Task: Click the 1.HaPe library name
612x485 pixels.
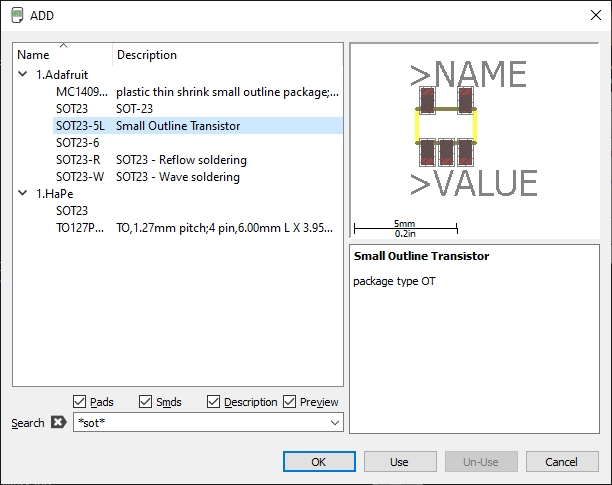Action: (x=55, y=194)
